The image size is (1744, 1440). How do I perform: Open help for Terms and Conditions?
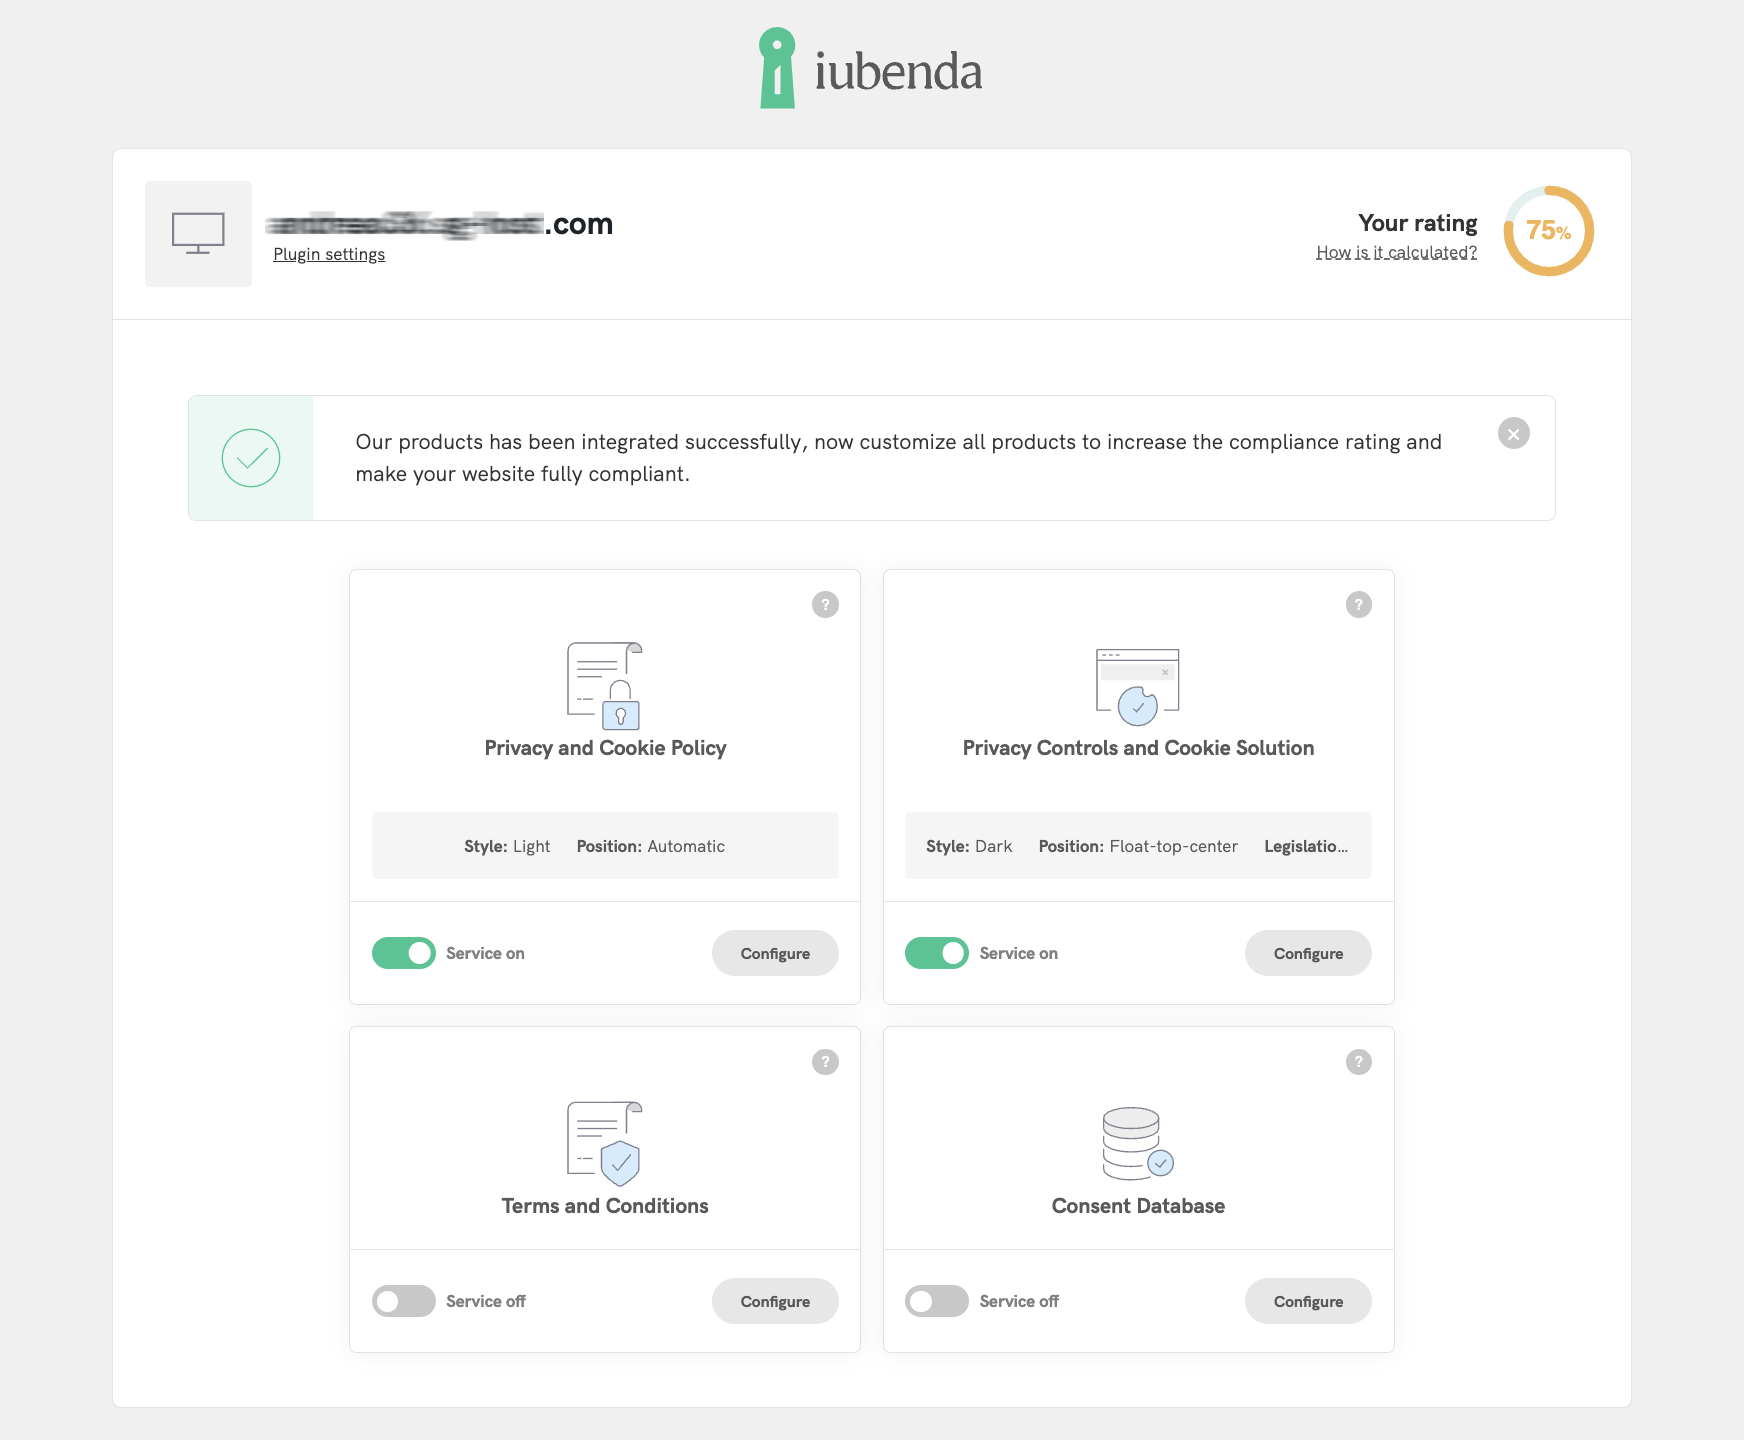pyautogui.click(x=825, y=1062)
